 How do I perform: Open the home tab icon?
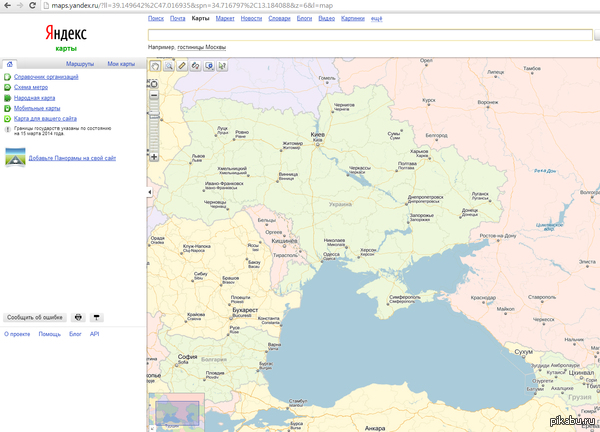click(x=9, y=63)
